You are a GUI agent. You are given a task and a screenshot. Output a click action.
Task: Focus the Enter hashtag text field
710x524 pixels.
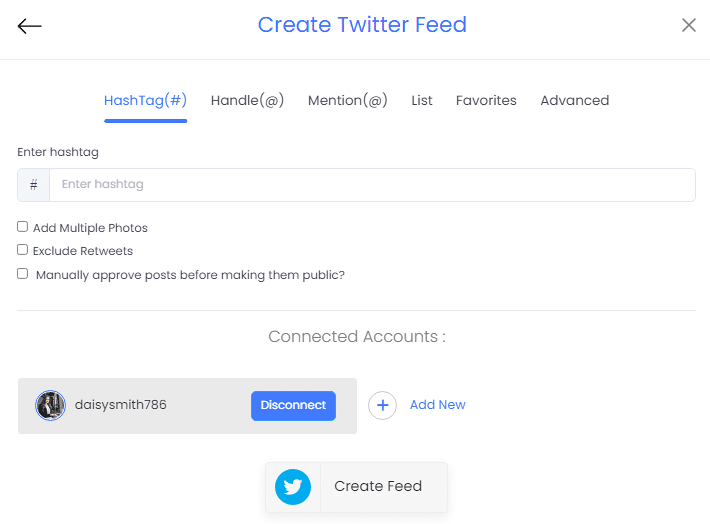click(x=372, y=185)
